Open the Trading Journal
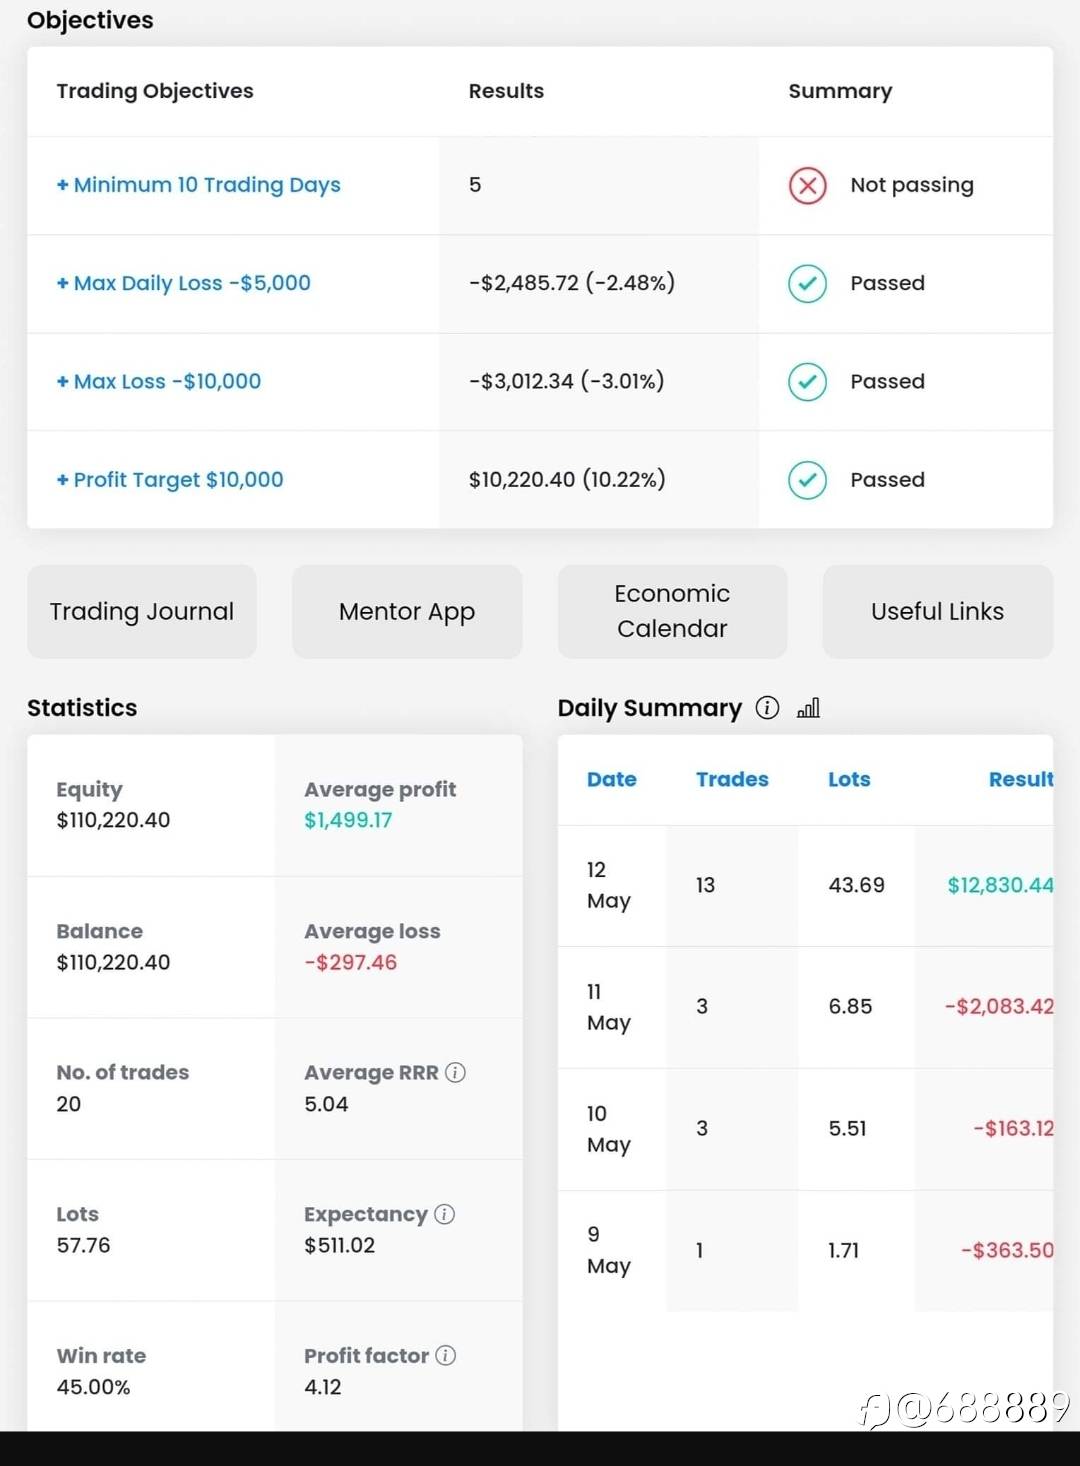Image resolution: width=1080 pixels, height=1466 pixels. tap(142, 611)
